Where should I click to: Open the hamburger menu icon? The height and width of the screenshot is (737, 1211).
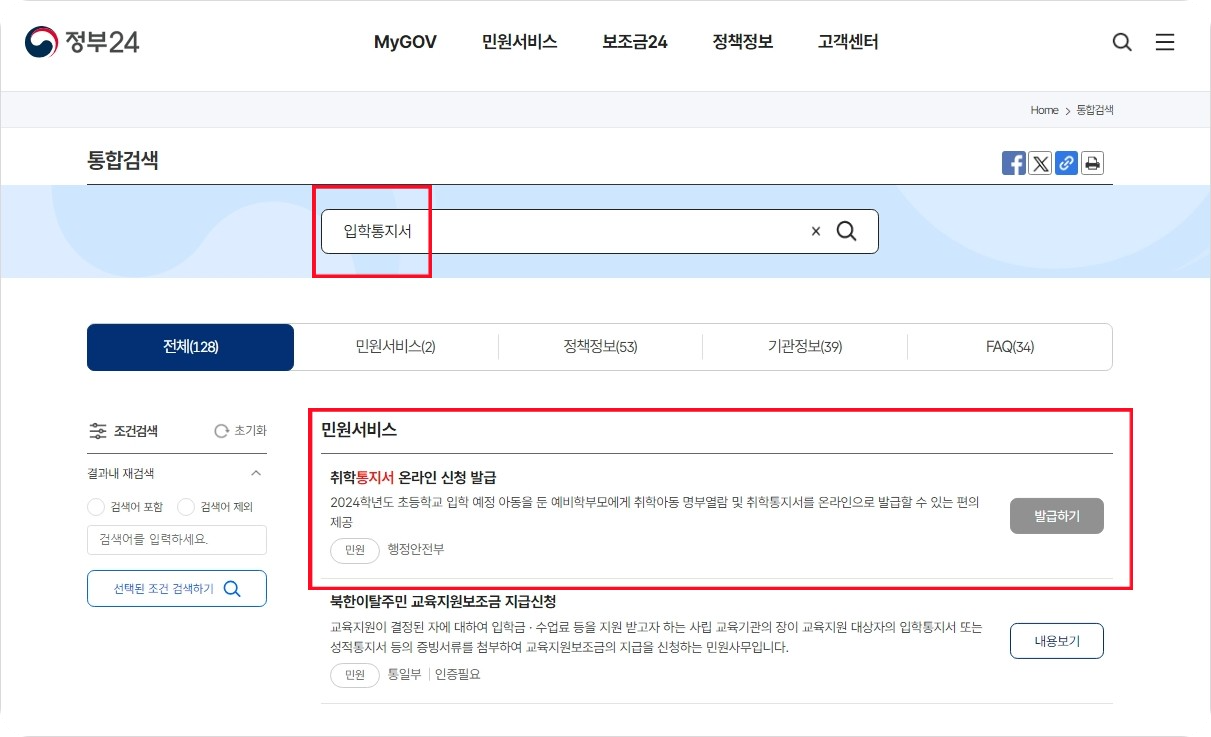(x=1165, y=42)
